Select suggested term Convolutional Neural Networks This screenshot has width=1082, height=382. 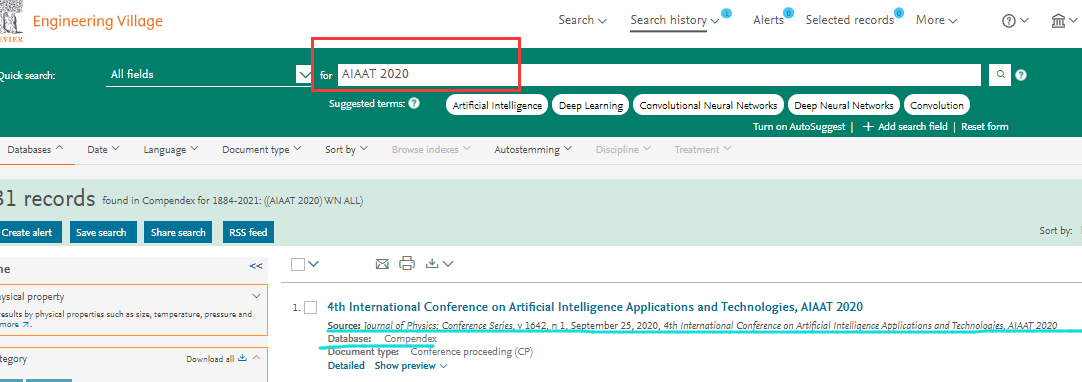709,105
